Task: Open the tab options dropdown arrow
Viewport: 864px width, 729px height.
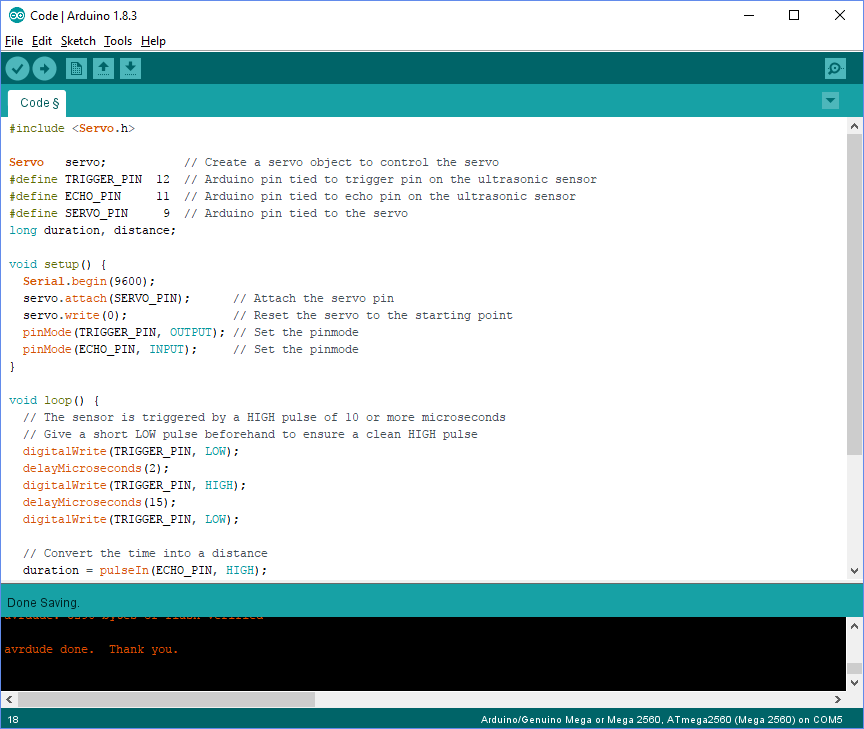Action: 830,100
